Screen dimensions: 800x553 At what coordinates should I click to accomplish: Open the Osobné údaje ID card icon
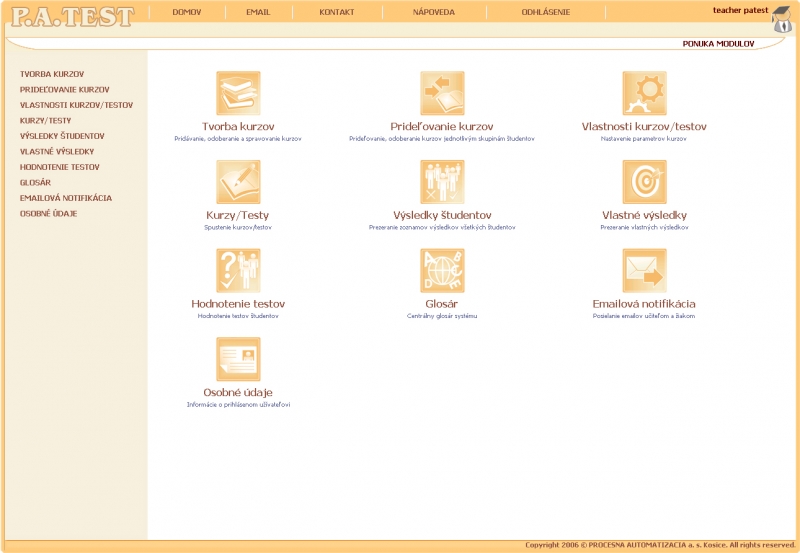[x=238, y=359]
